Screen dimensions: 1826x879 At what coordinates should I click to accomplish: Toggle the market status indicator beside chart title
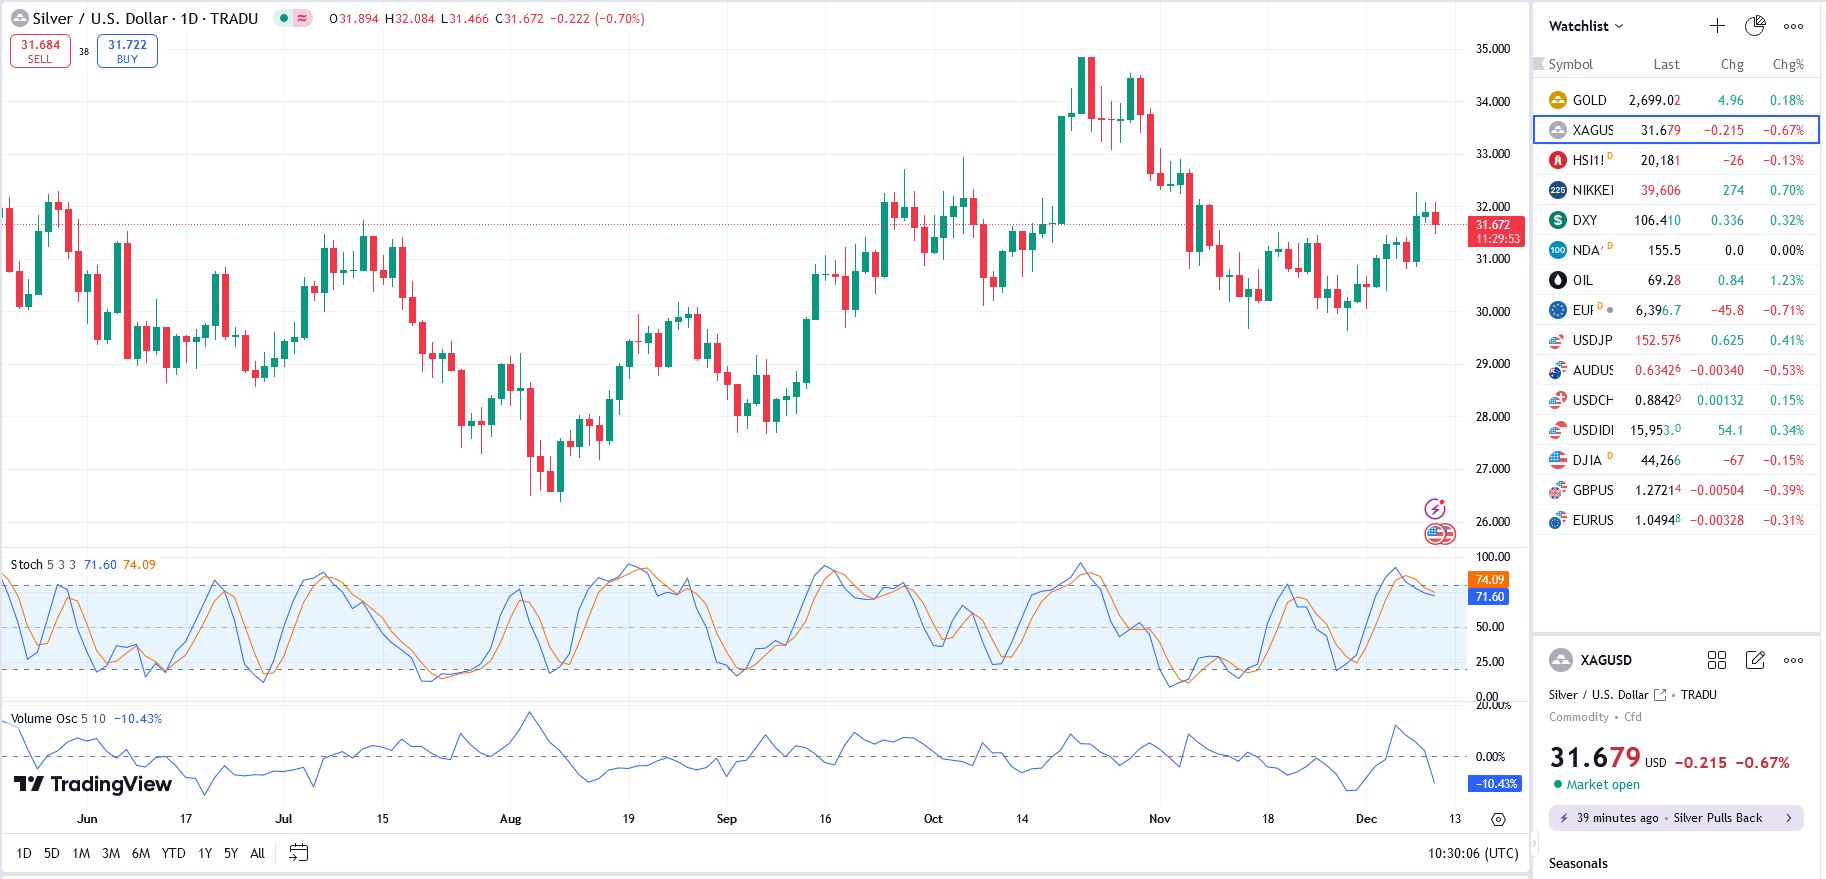coord(285,18)
